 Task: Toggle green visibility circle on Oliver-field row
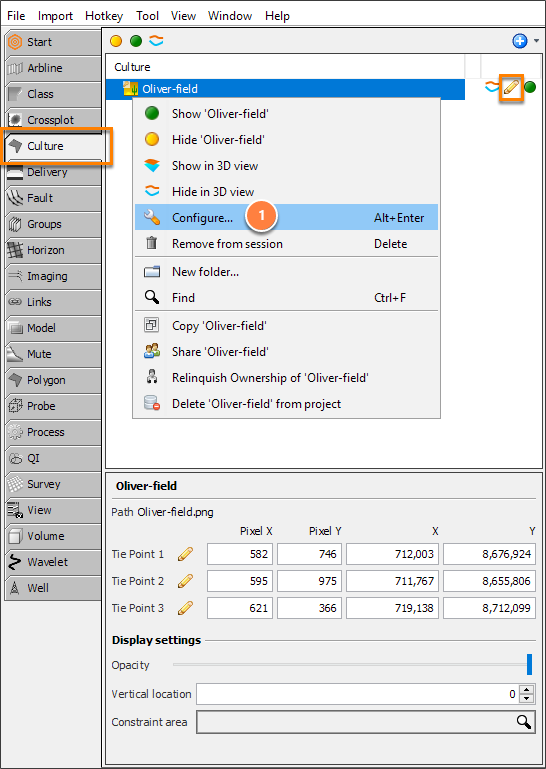click(530, 88)
